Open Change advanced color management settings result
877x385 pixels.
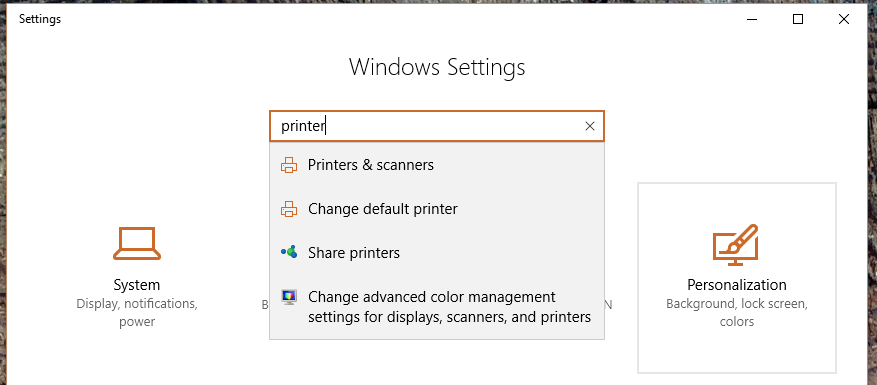pyautogui.click(x=437, y=307)
